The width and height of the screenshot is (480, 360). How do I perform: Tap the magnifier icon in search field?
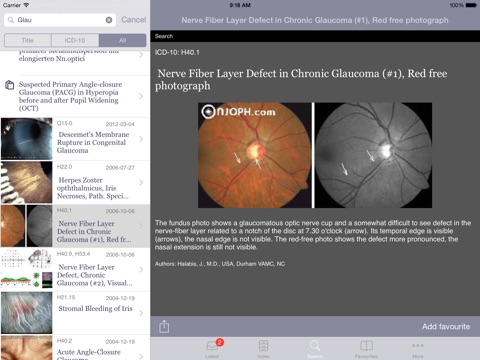(11, 20)
